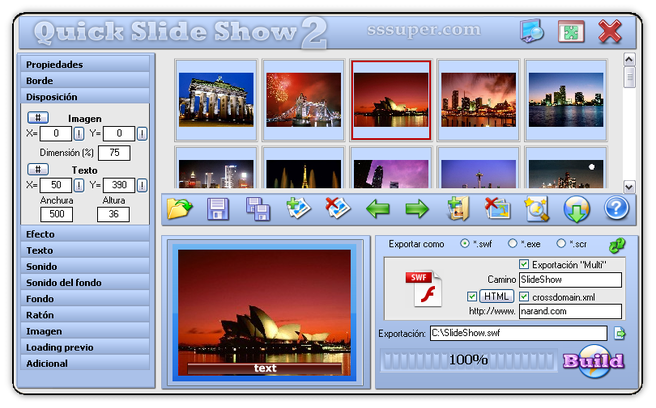
Task: Open the Loading previo section
Action: 85,347
